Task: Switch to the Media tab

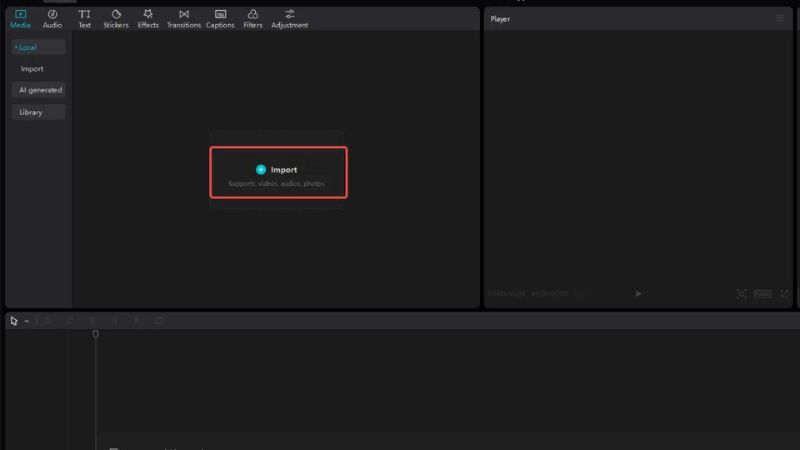Action: point(20,19)
